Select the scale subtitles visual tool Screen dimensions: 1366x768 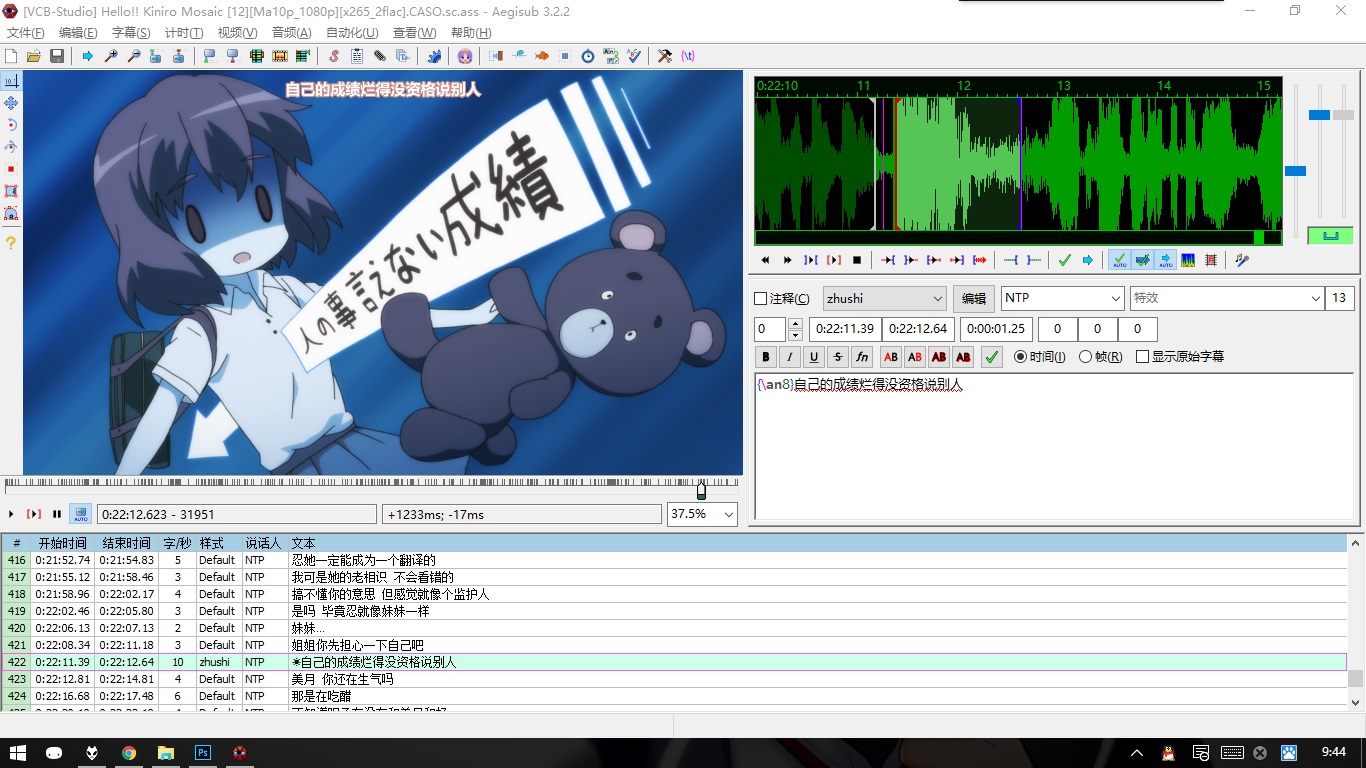click(x=11, y=169)
